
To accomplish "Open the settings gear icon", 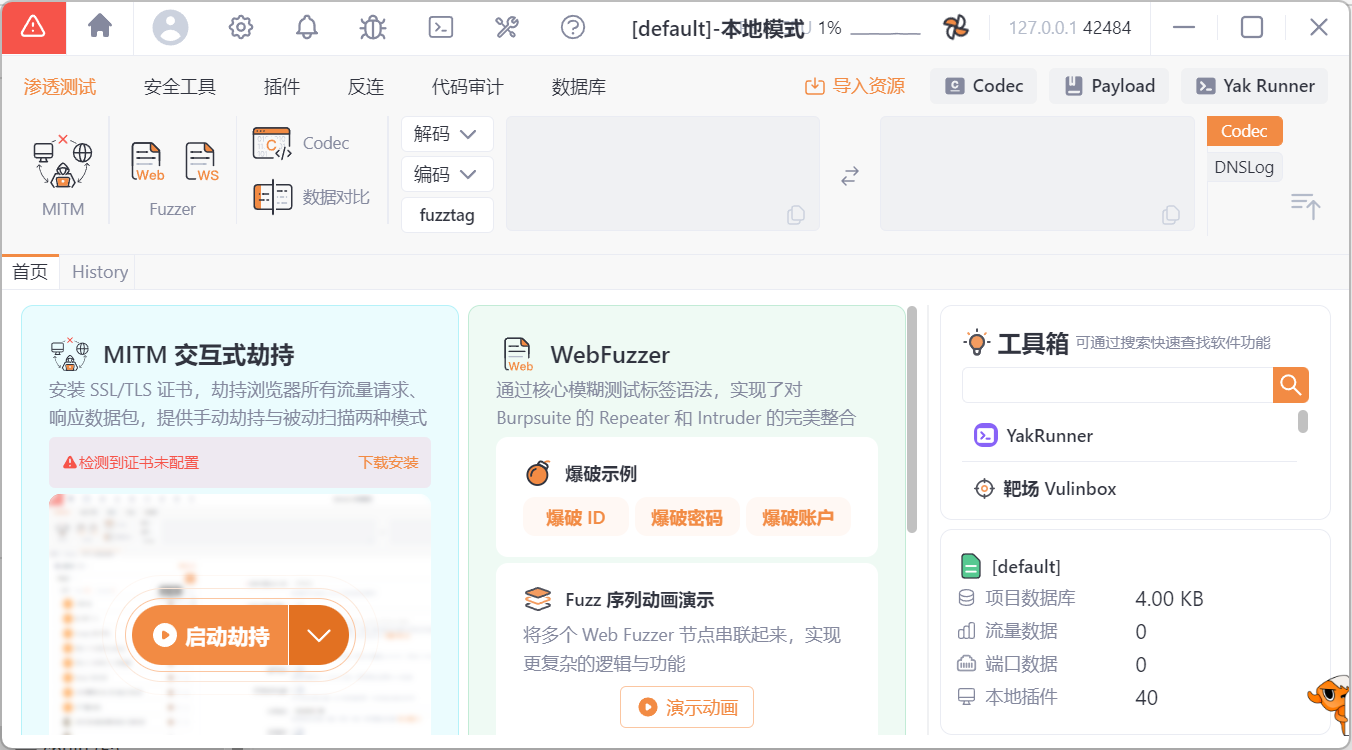I will (x=240, y=27).
